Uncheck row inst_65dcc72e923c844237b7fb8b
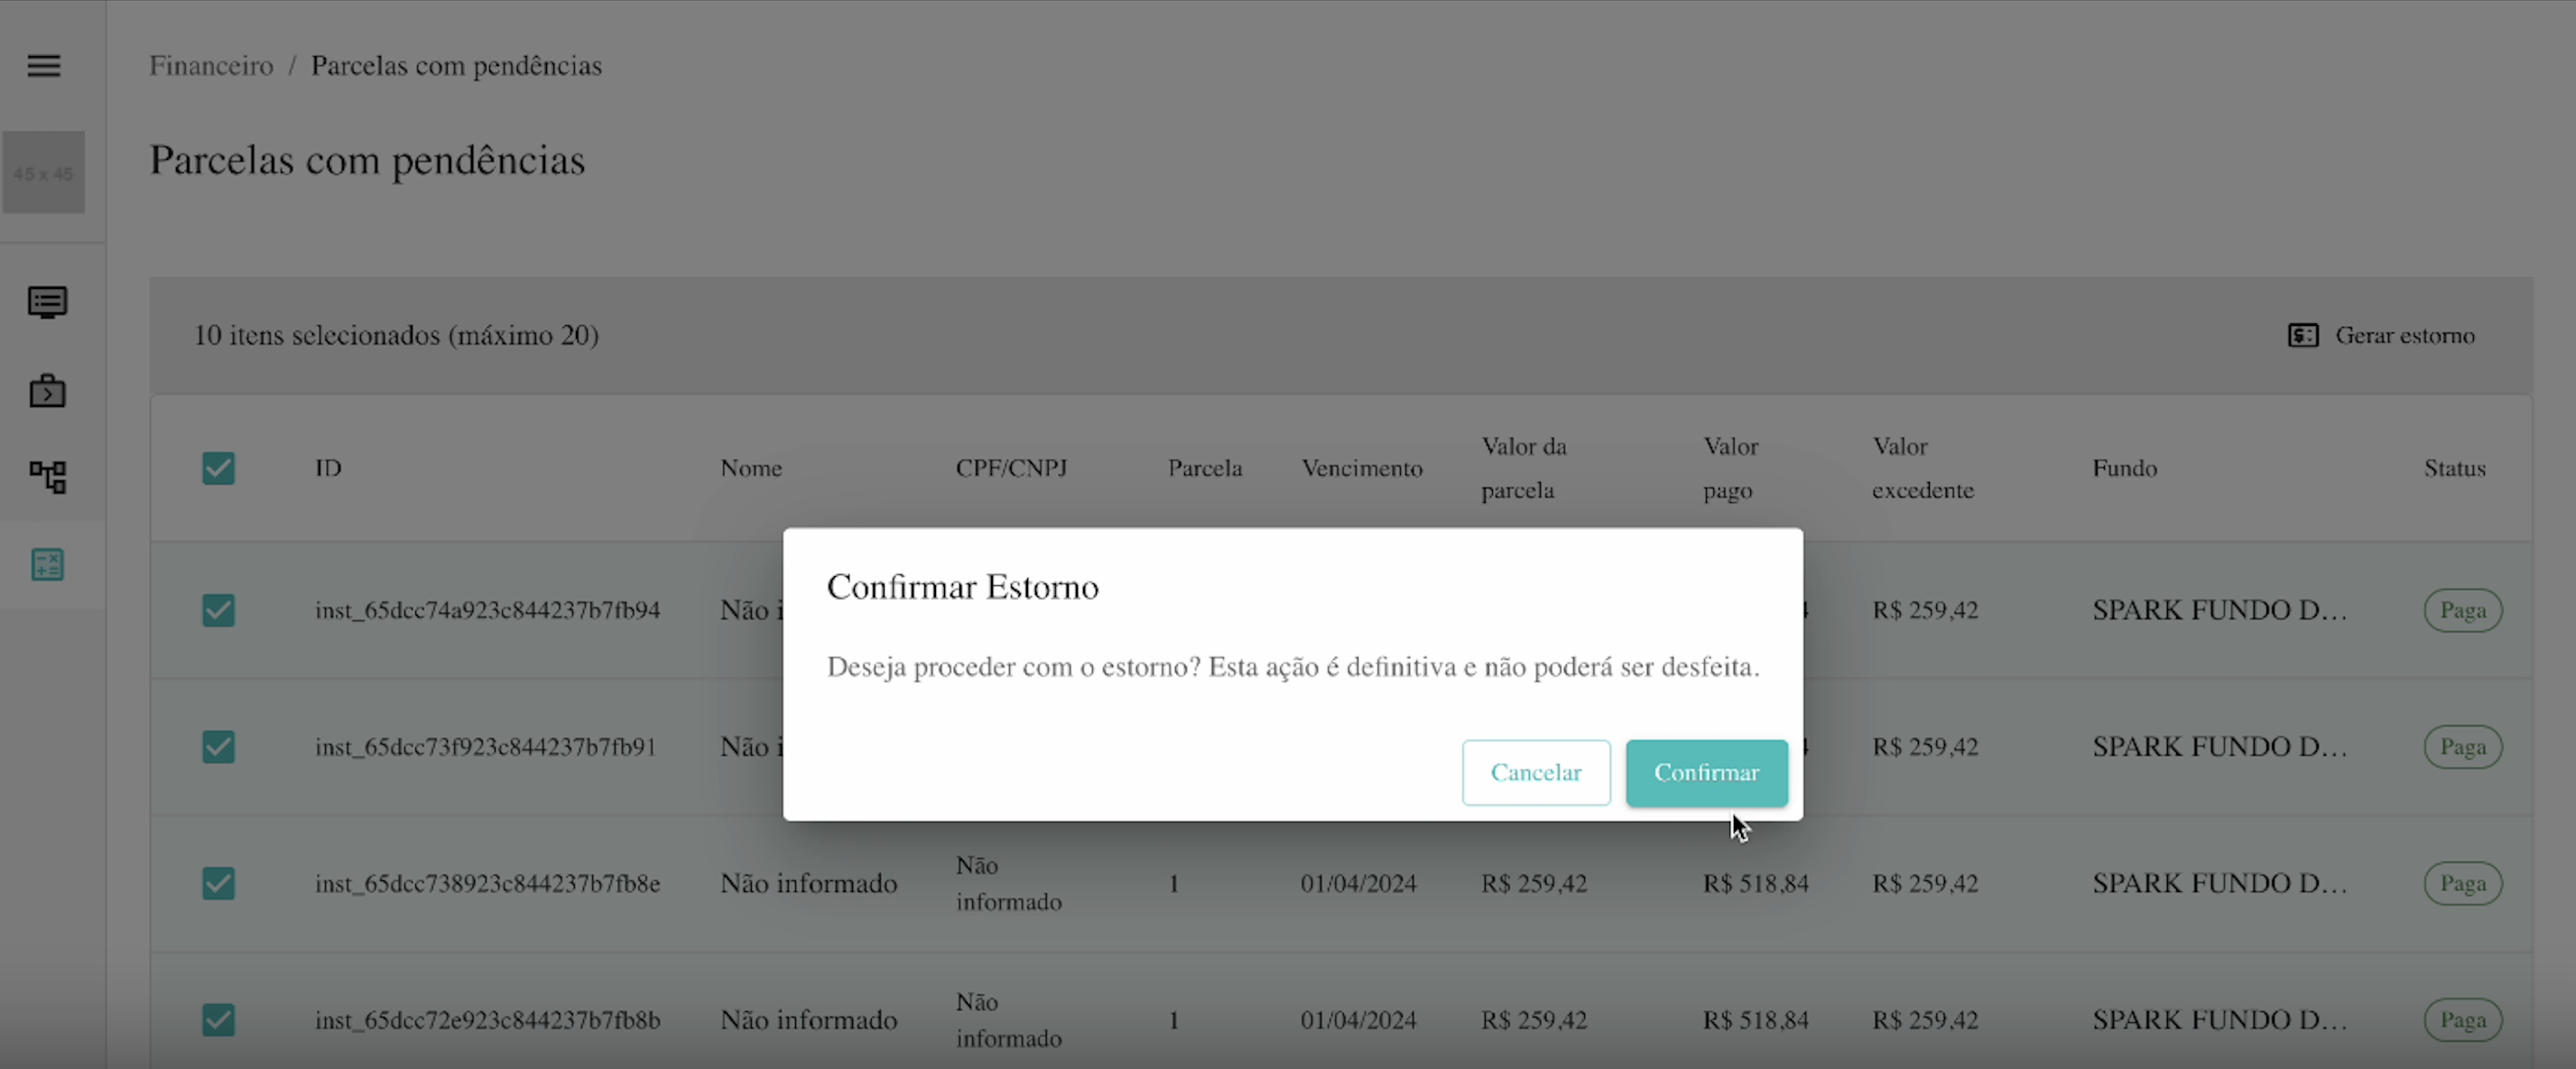This screenshot has height=1069, width=2576. point(218,1020)
